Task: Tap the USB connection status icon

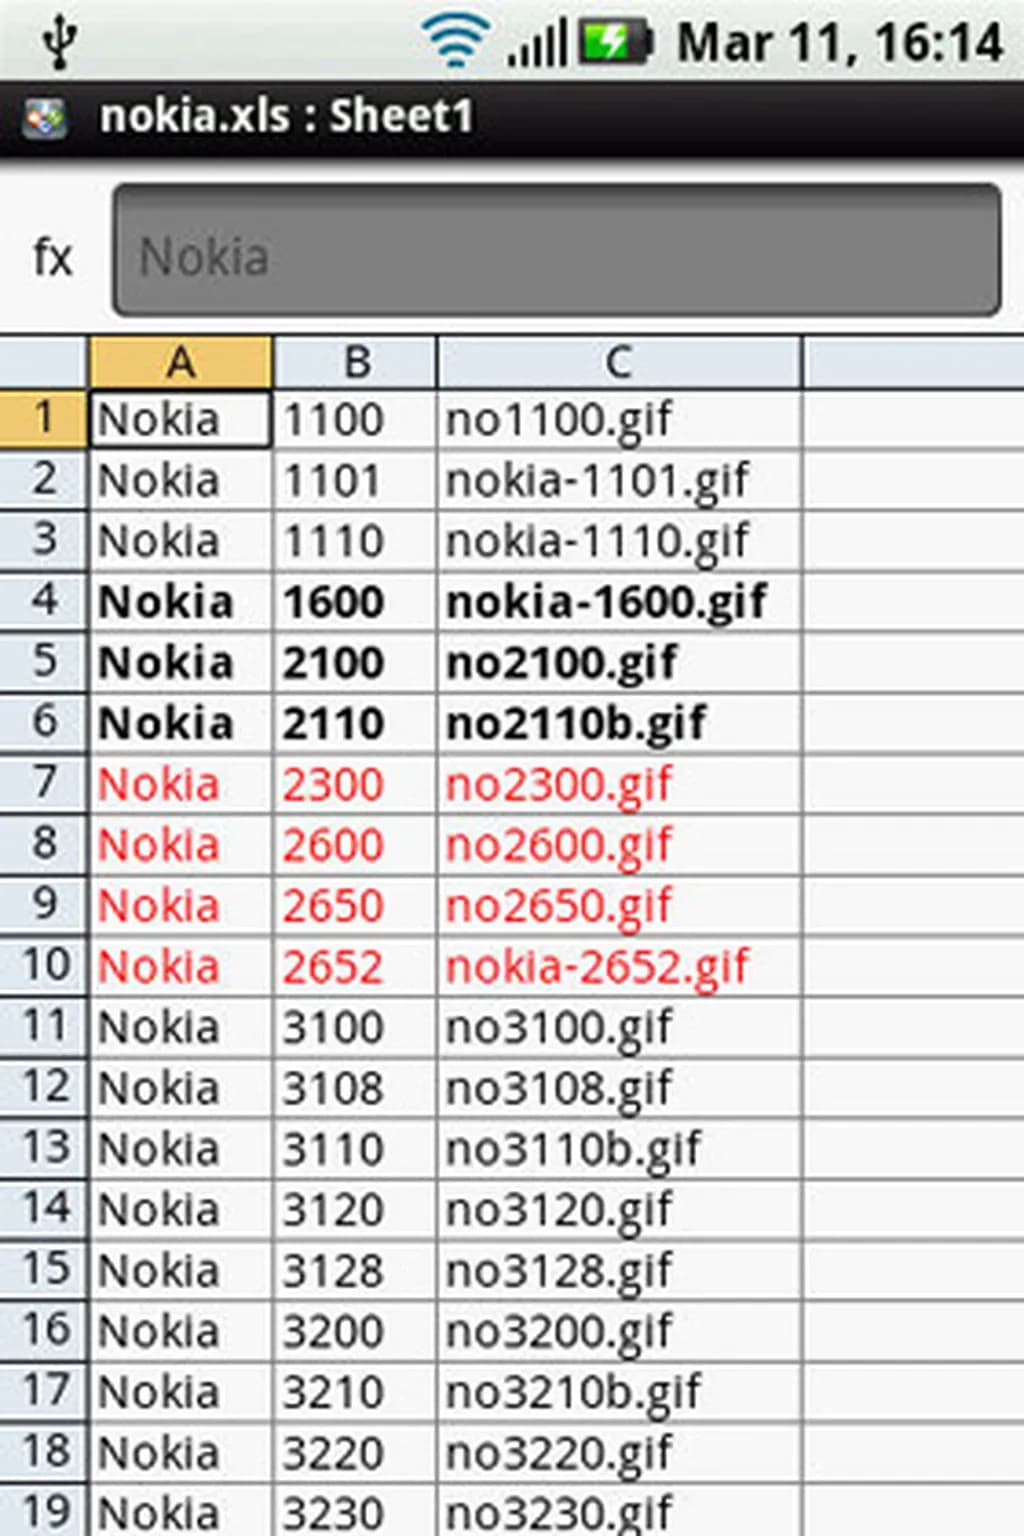Action: tap(60, 42)
